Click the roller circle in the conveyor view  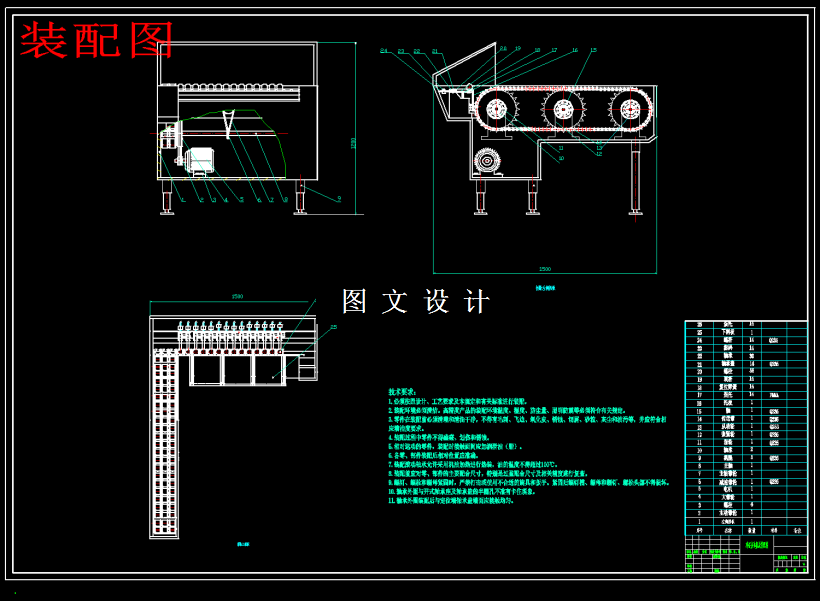pos(563,108)
